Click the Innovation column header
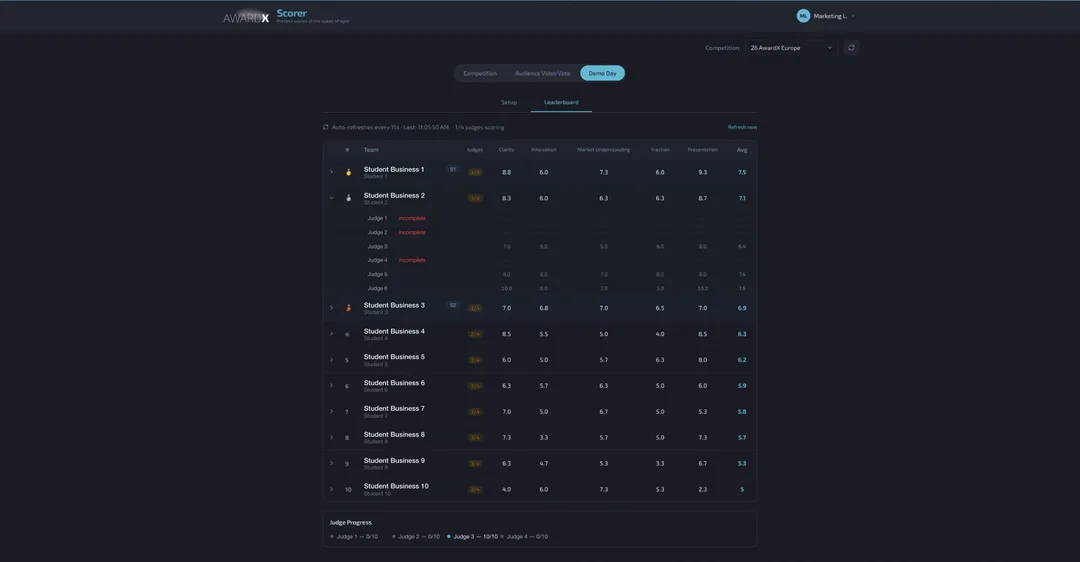Viewport: 1080px width, 562px height. [x=543, y=149]
